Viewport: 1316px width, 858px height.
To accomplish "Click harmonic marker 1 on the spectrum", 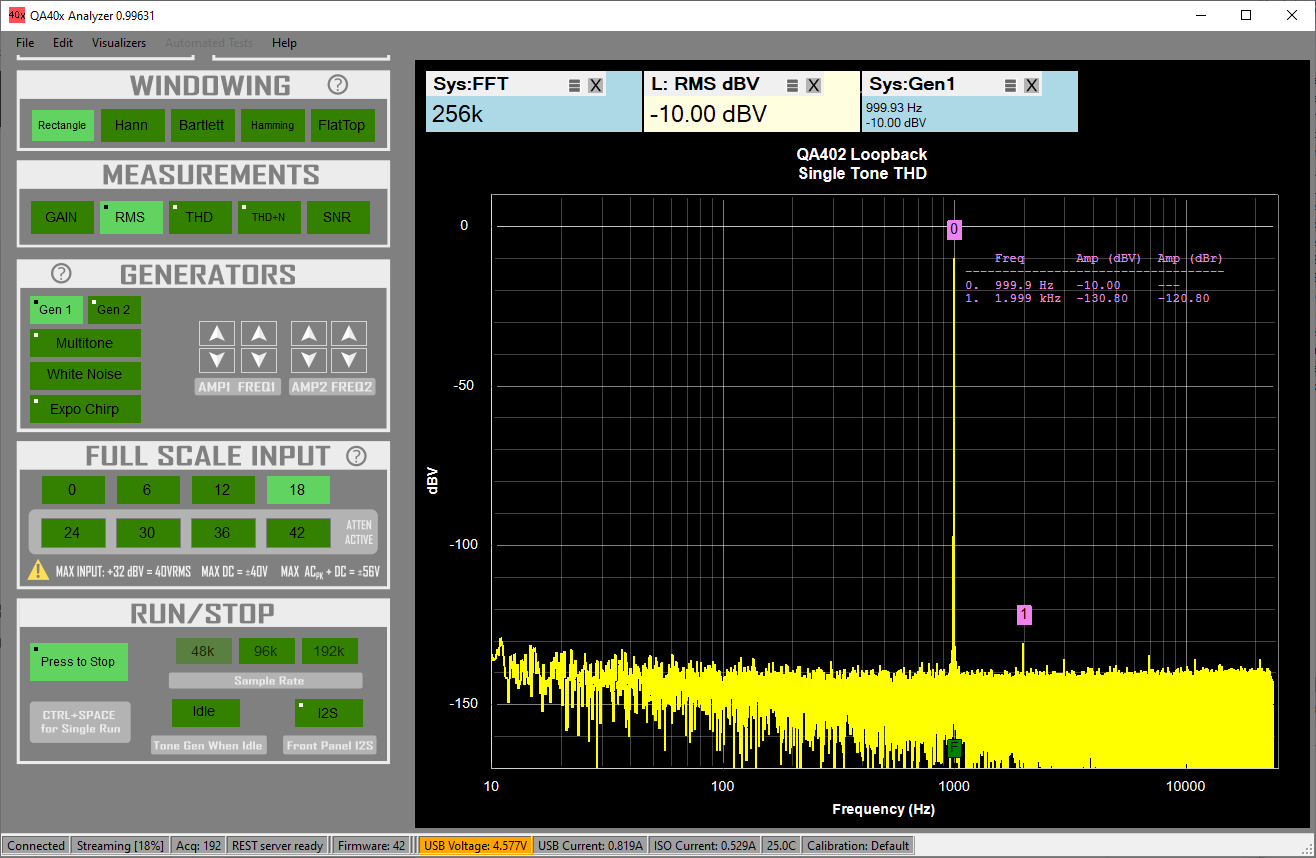I will pyautogui.click(x=1024, y=615).
